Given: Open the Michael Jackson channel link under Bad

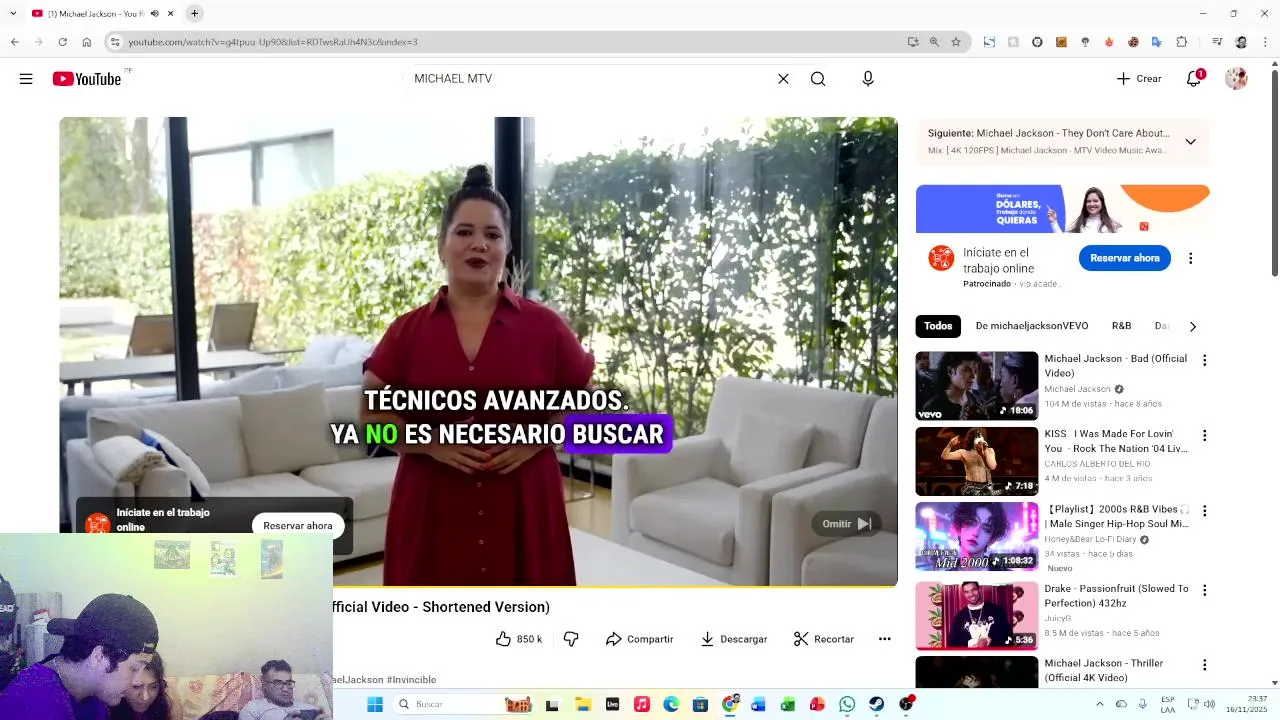Looking at the screenshot, I should tap(1077, 389).
